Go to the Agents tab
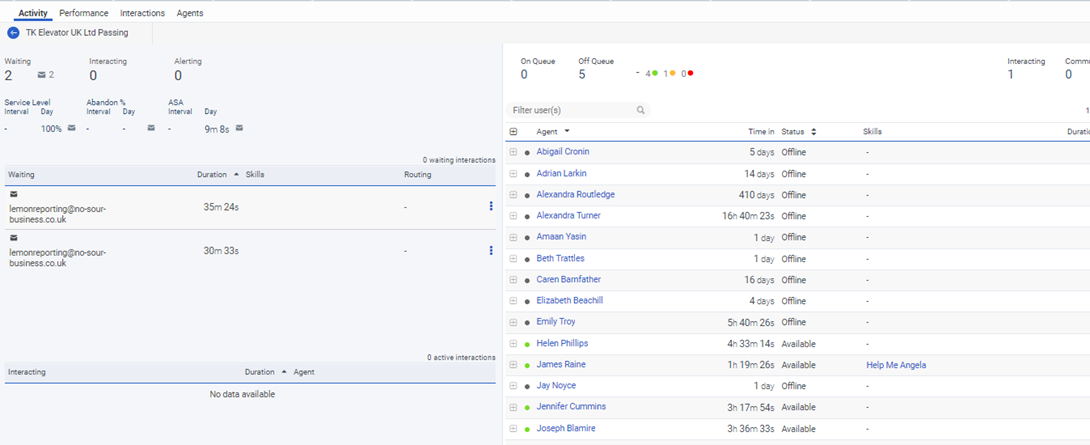 click(x=190, y=13)
